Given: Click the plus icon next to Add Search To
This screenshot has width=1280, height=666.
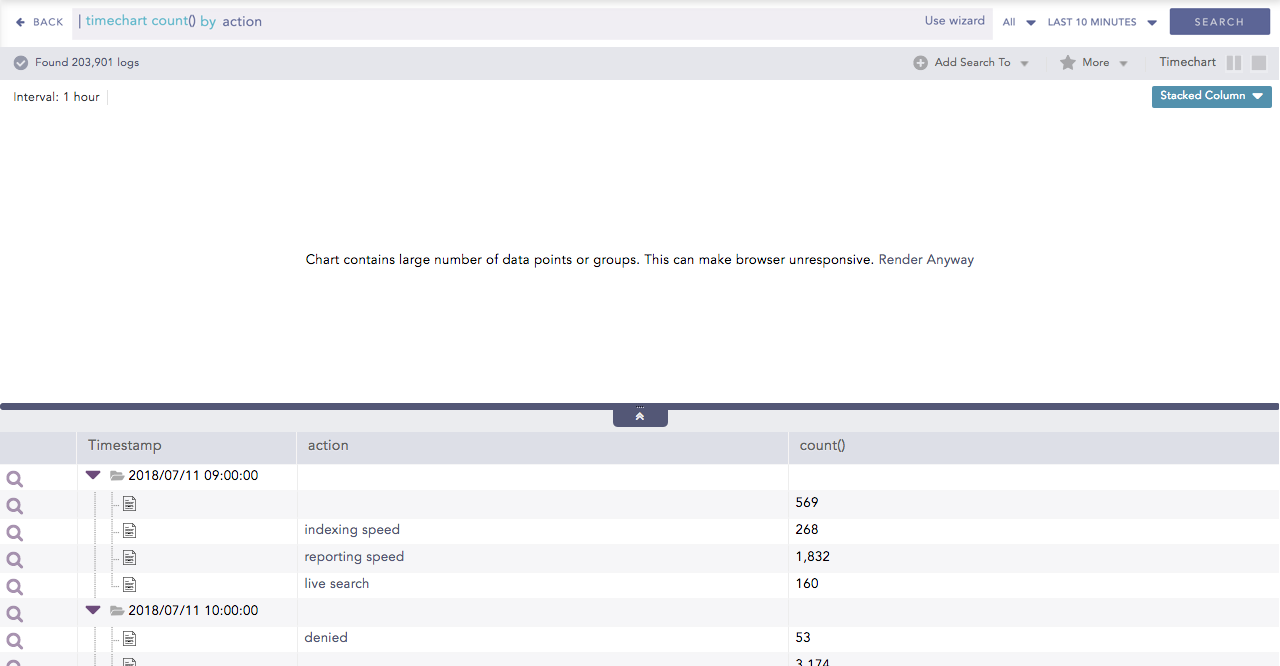Looking at the screenshot, I should (x=920, y=63).
